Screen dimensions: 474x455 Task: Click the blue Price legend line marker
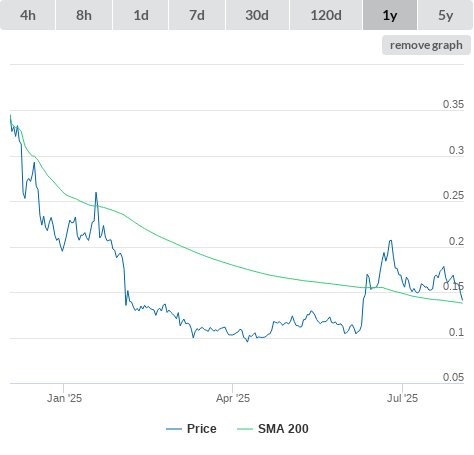tap(174, 429)
